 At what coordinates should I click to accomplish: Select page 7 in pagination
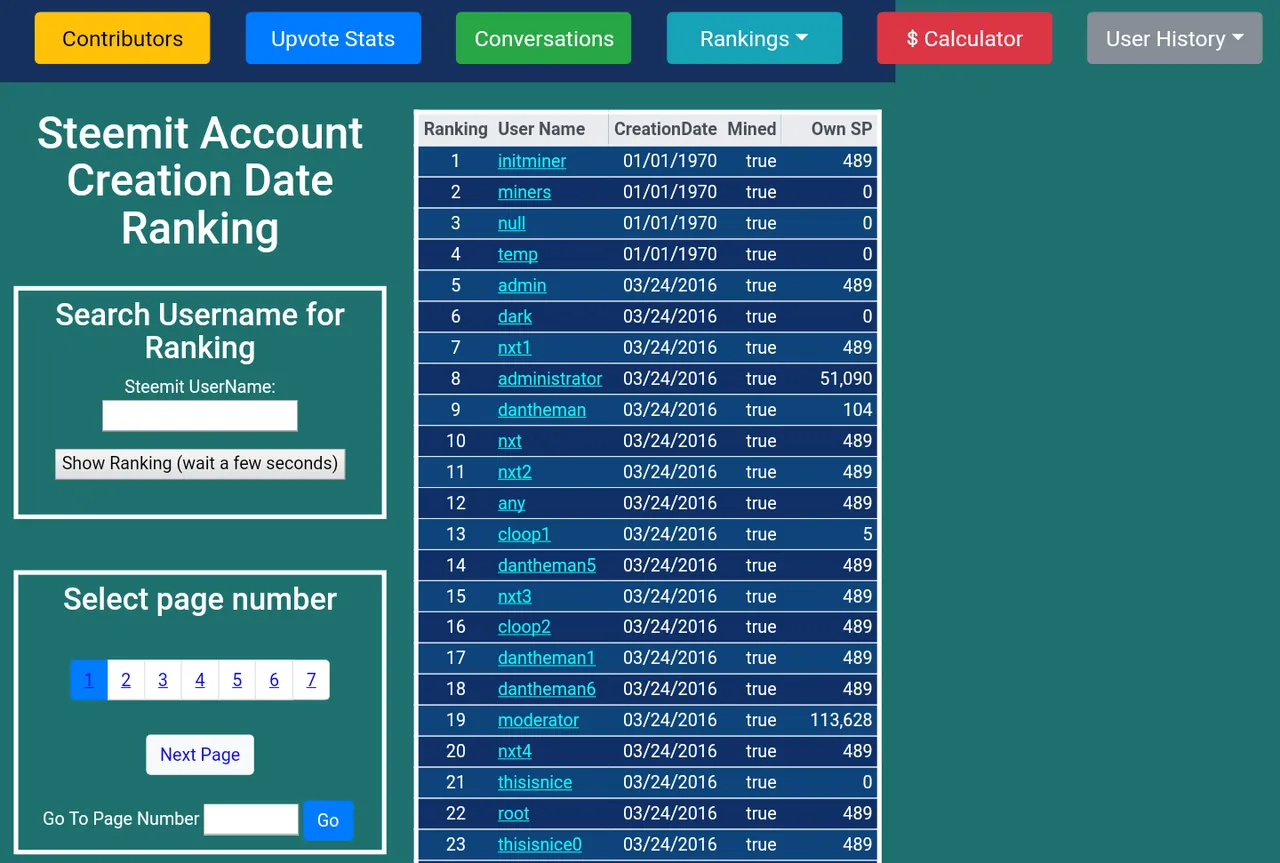(x=311, y=680)
